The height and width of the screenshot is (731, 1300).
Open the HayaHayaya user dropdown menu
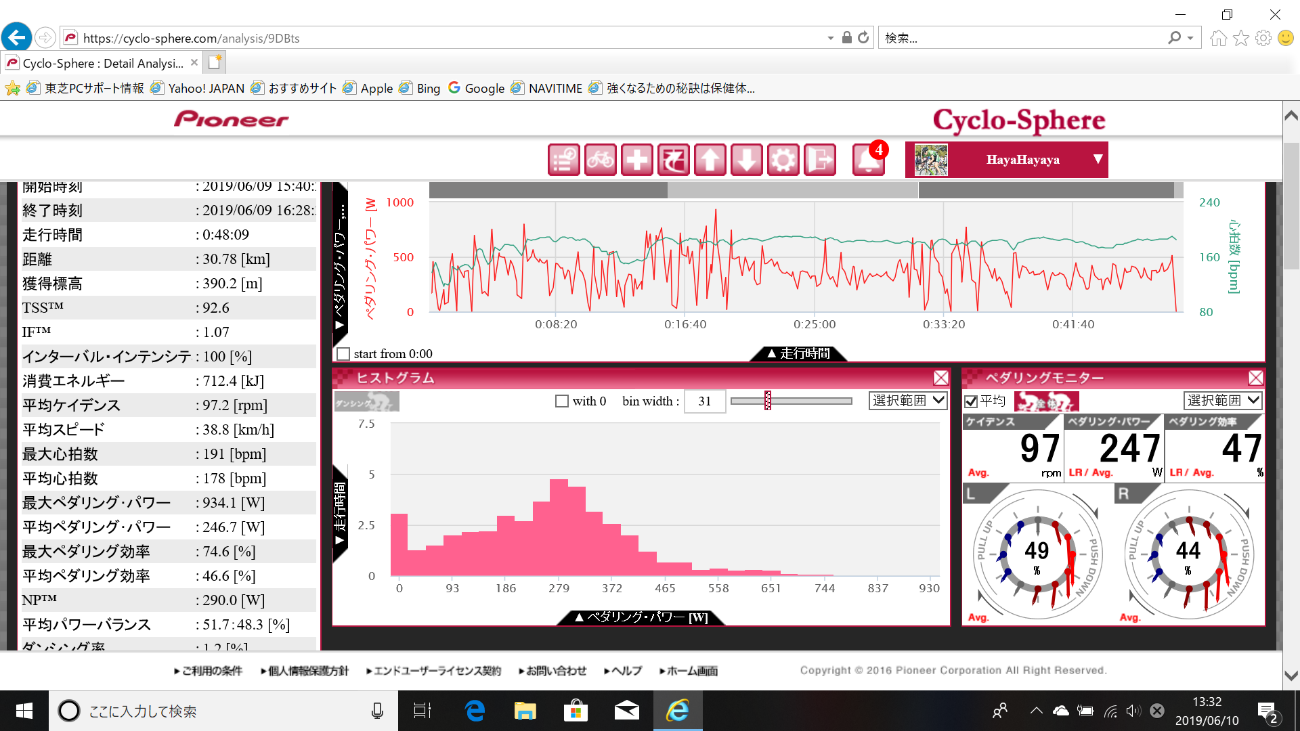1097,159
